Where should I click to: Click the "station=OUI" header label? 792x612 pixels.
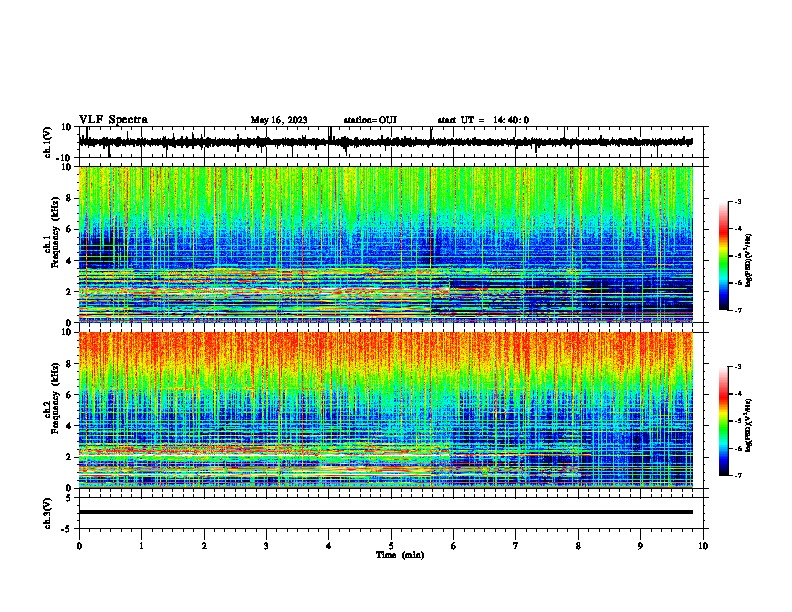click(370, 120)
